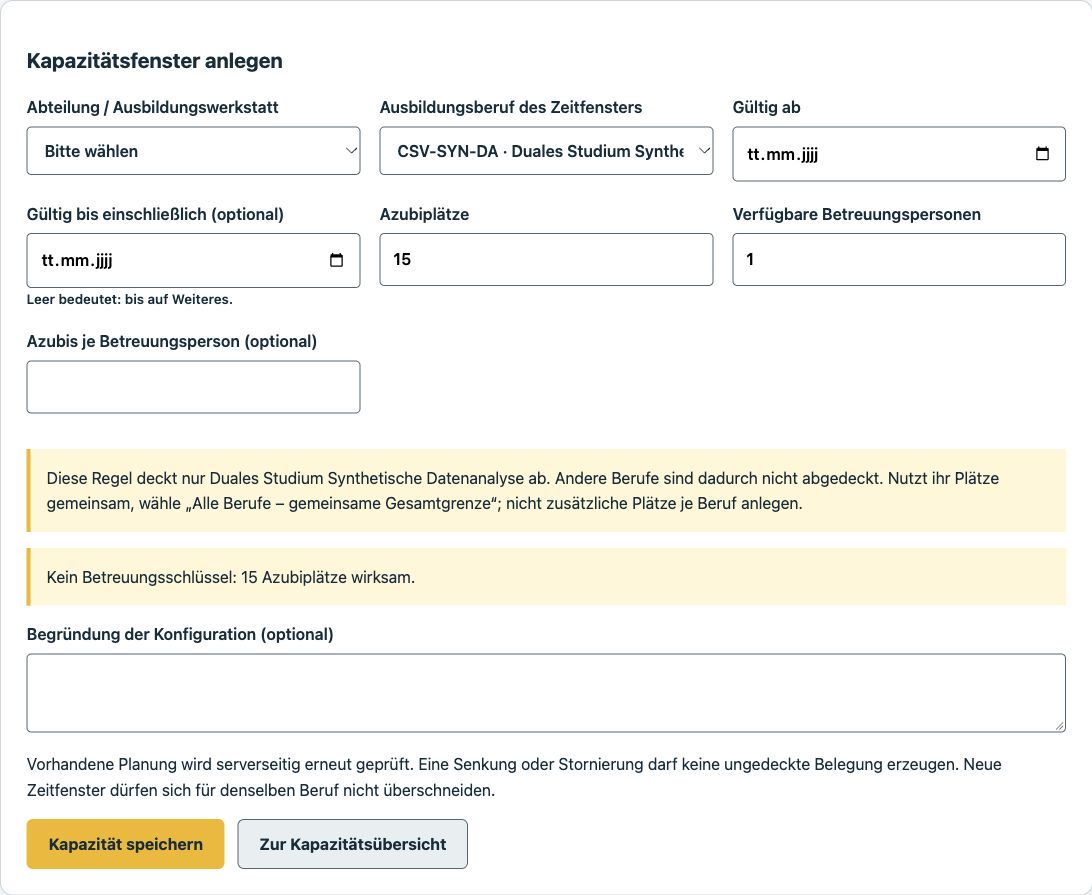Click the label 'Gültig ab'
Viewport: 1092px width, 895px height.
pyautogui.click(x=766, y=107)
